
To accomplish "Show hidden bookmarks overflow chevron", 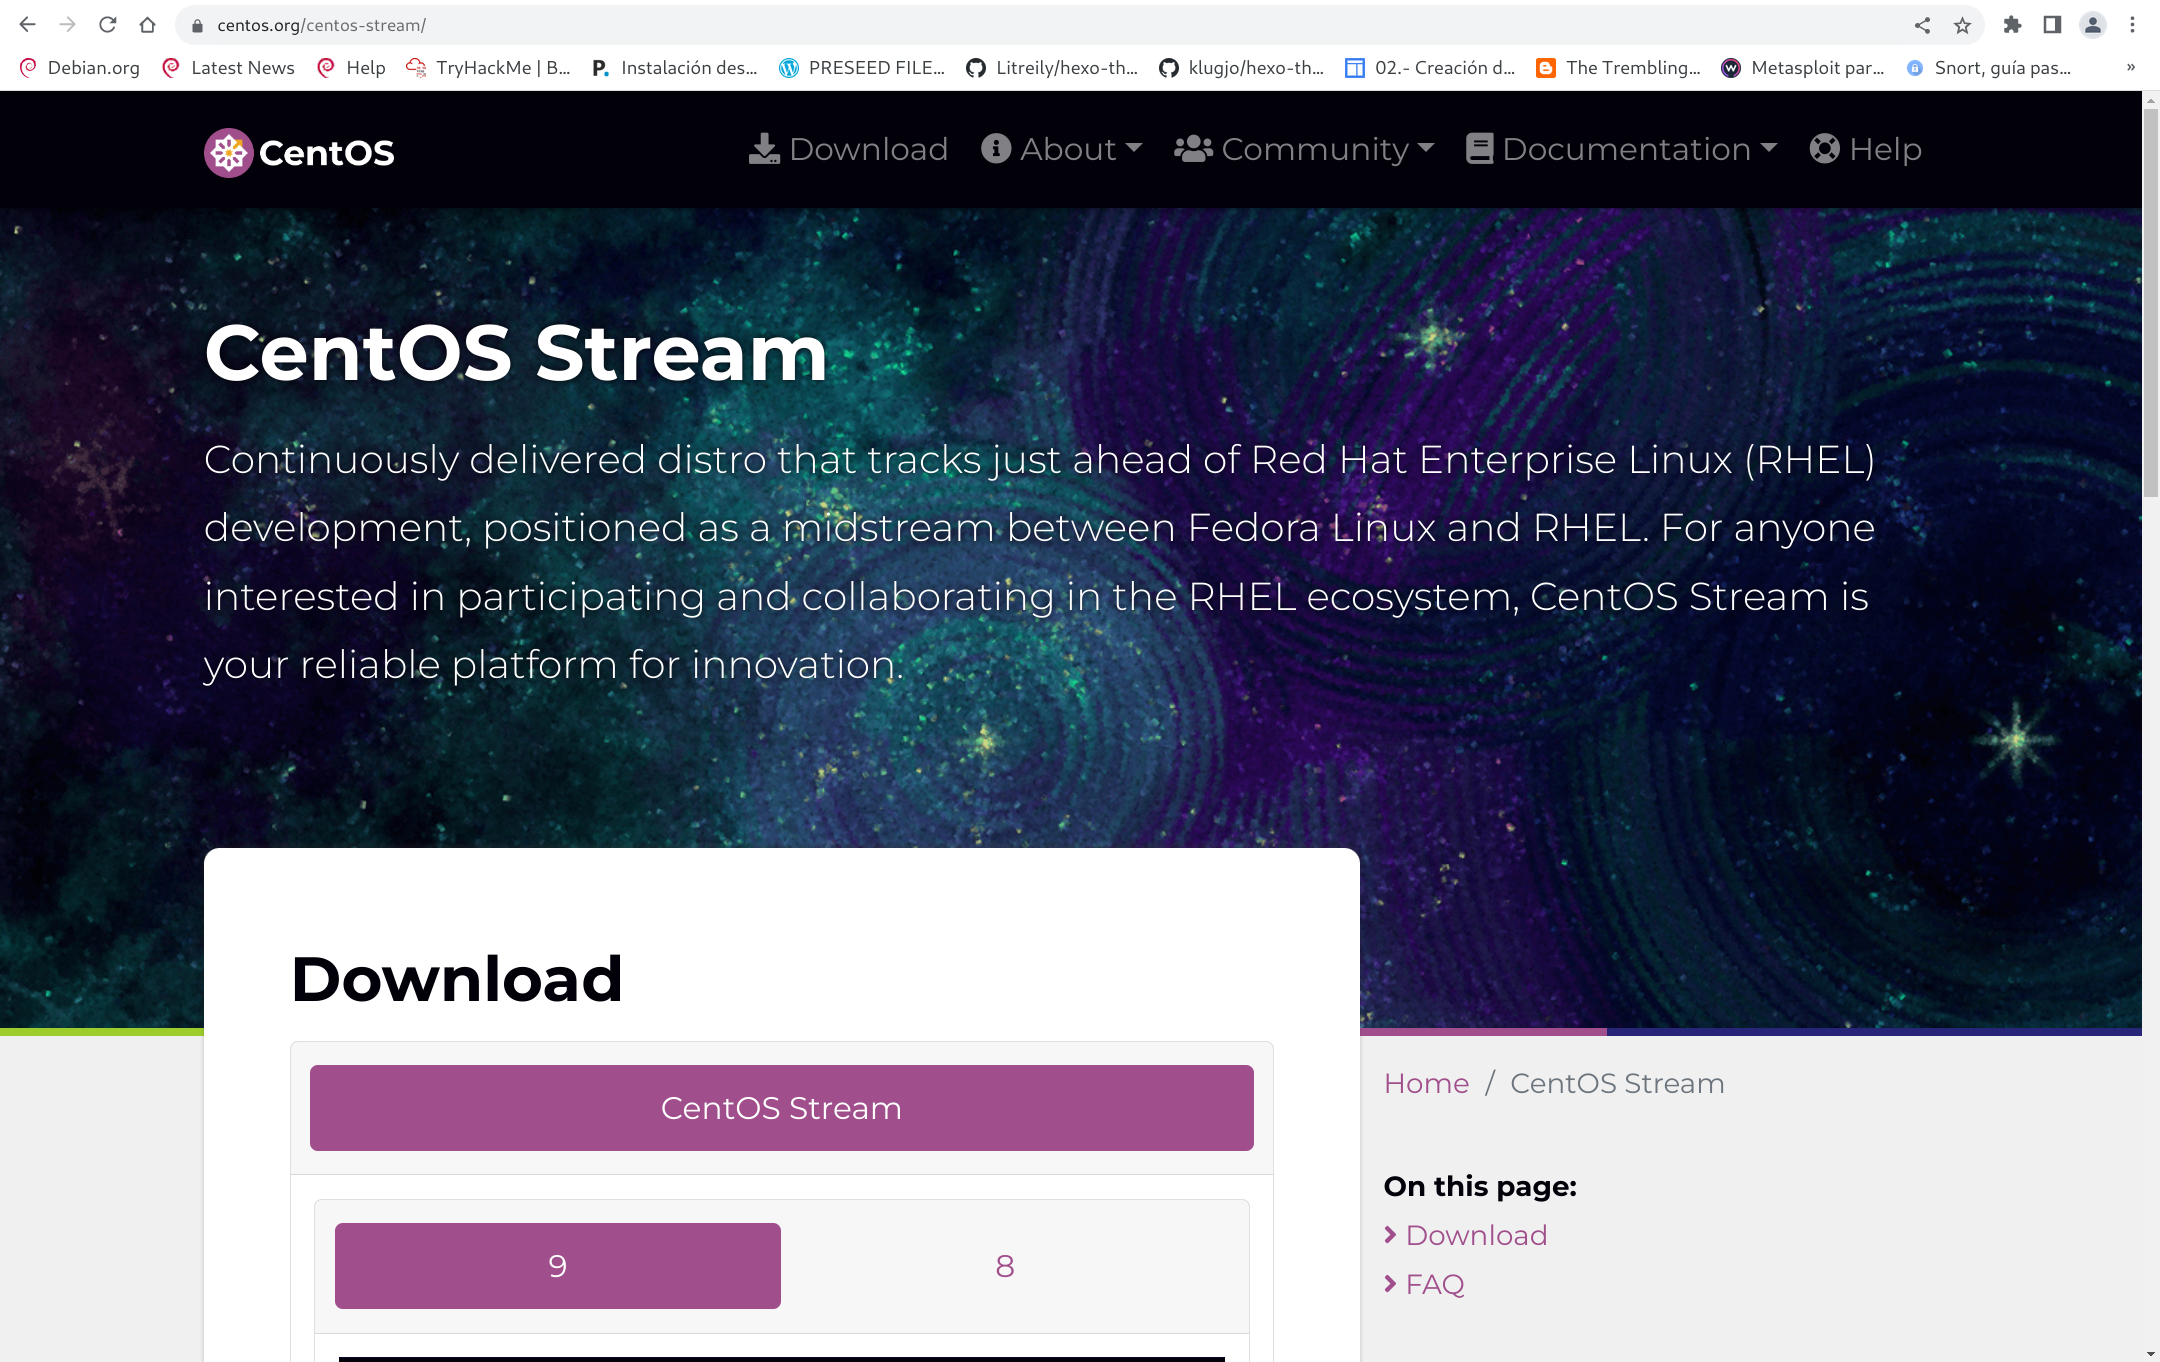I will [x=2130, y=67].
